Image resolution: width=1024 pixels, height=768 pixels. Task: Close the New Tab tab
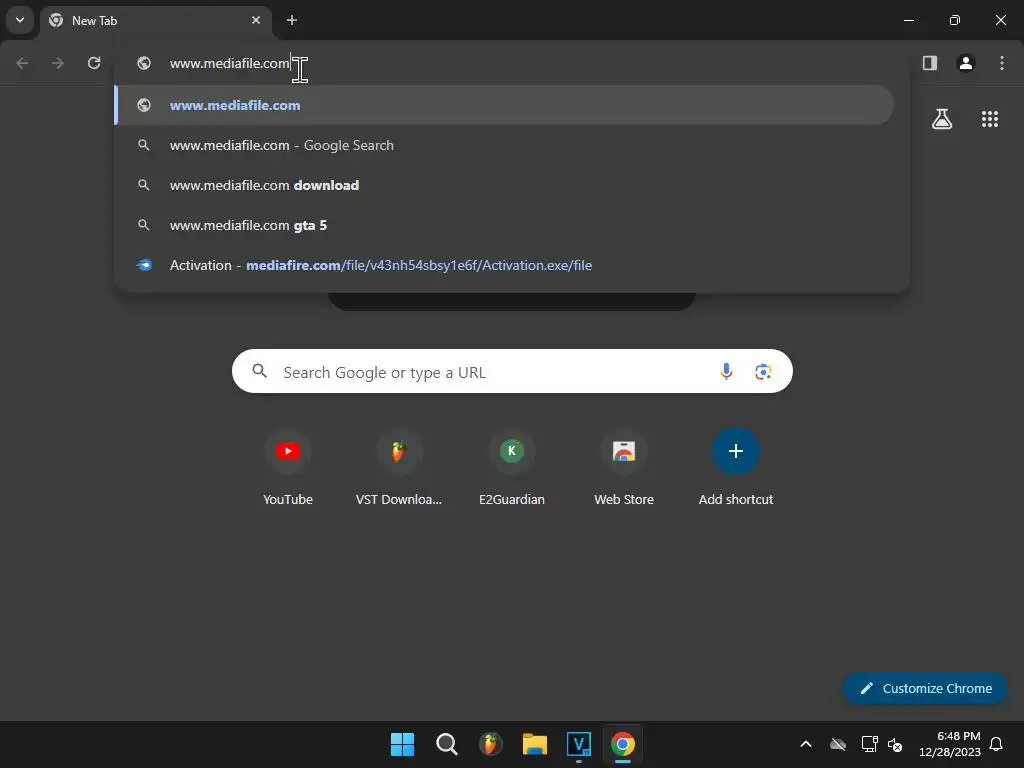point(256,20)
